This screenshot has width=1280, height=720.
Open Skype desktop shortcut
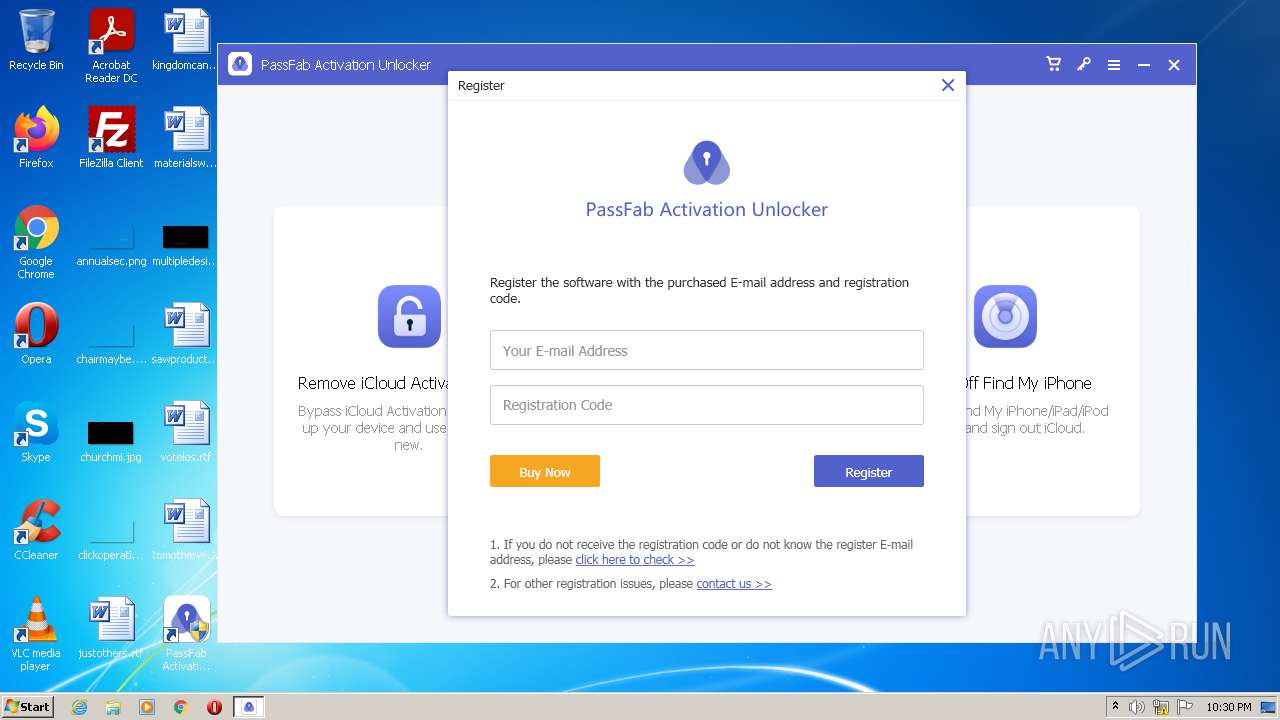coord(36,431)
